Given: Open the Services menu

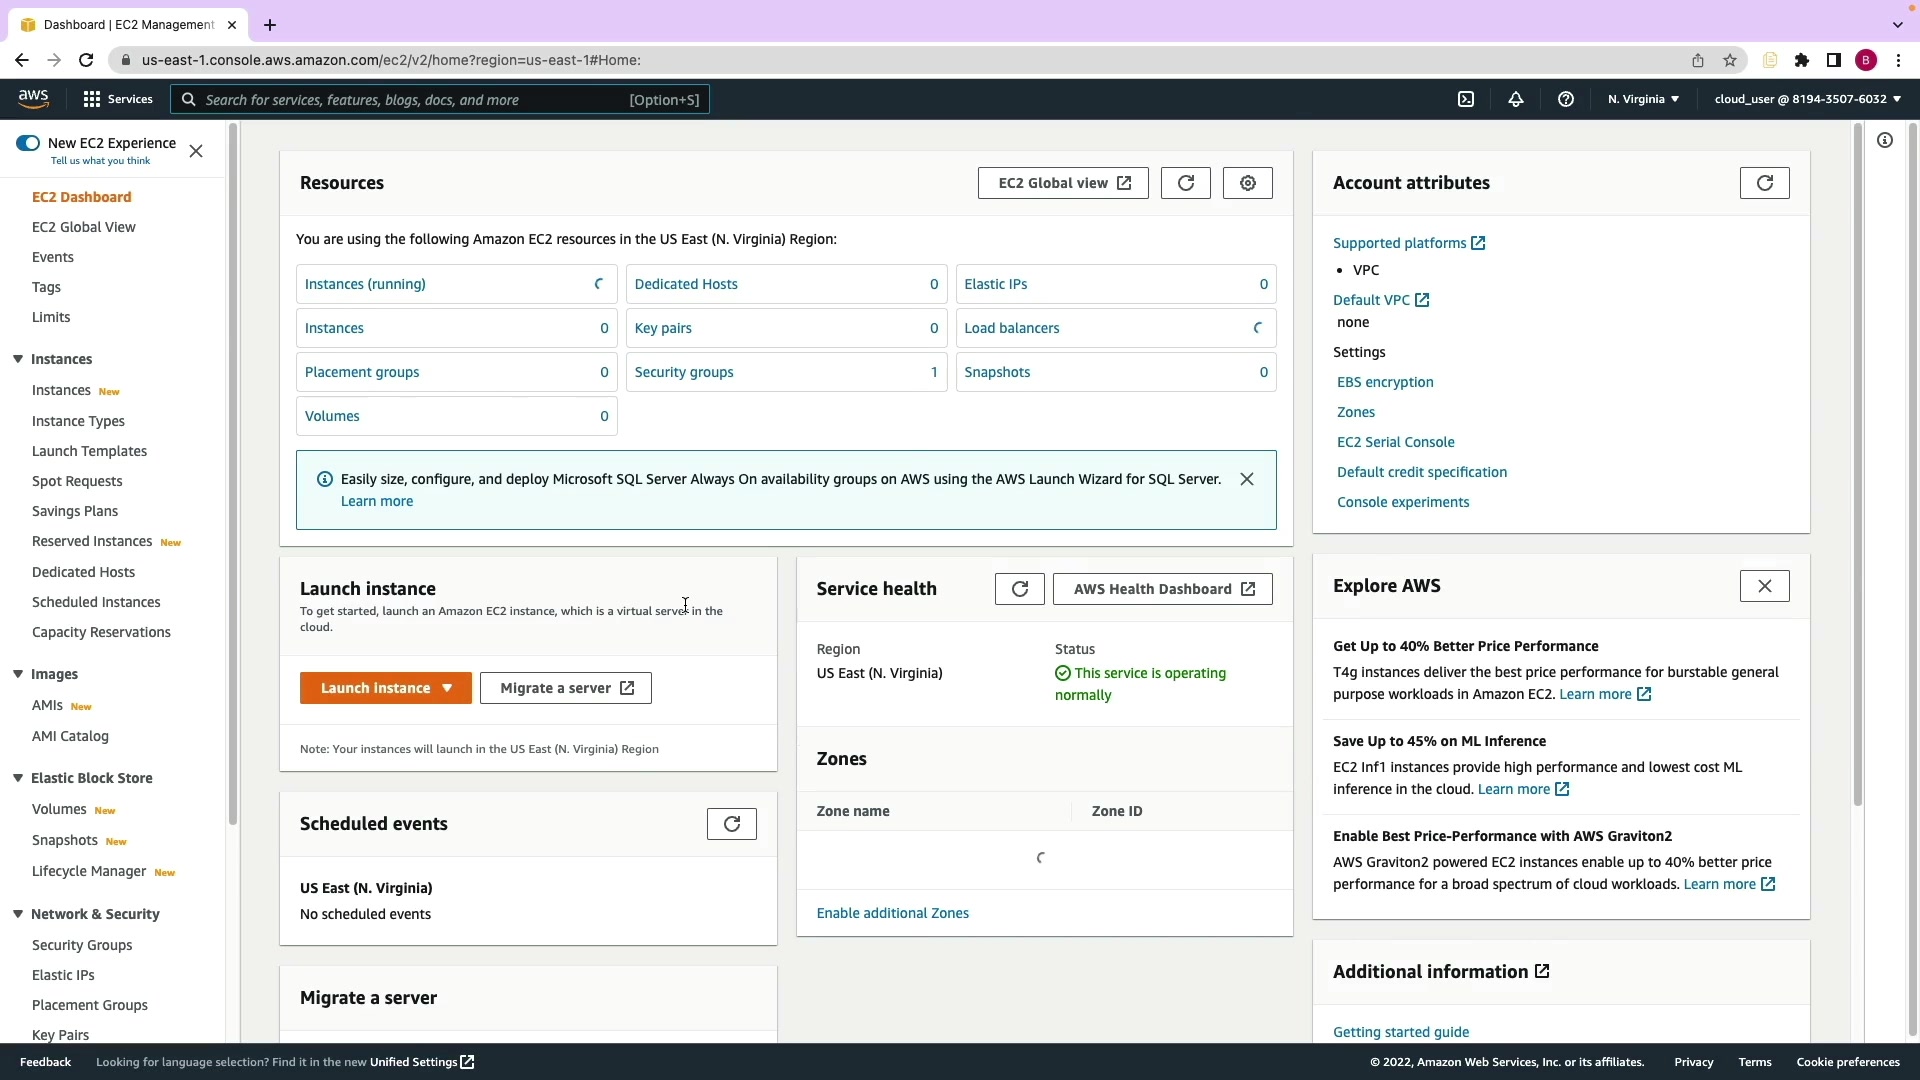Looking at the screenshot, I should pos(118,99).
